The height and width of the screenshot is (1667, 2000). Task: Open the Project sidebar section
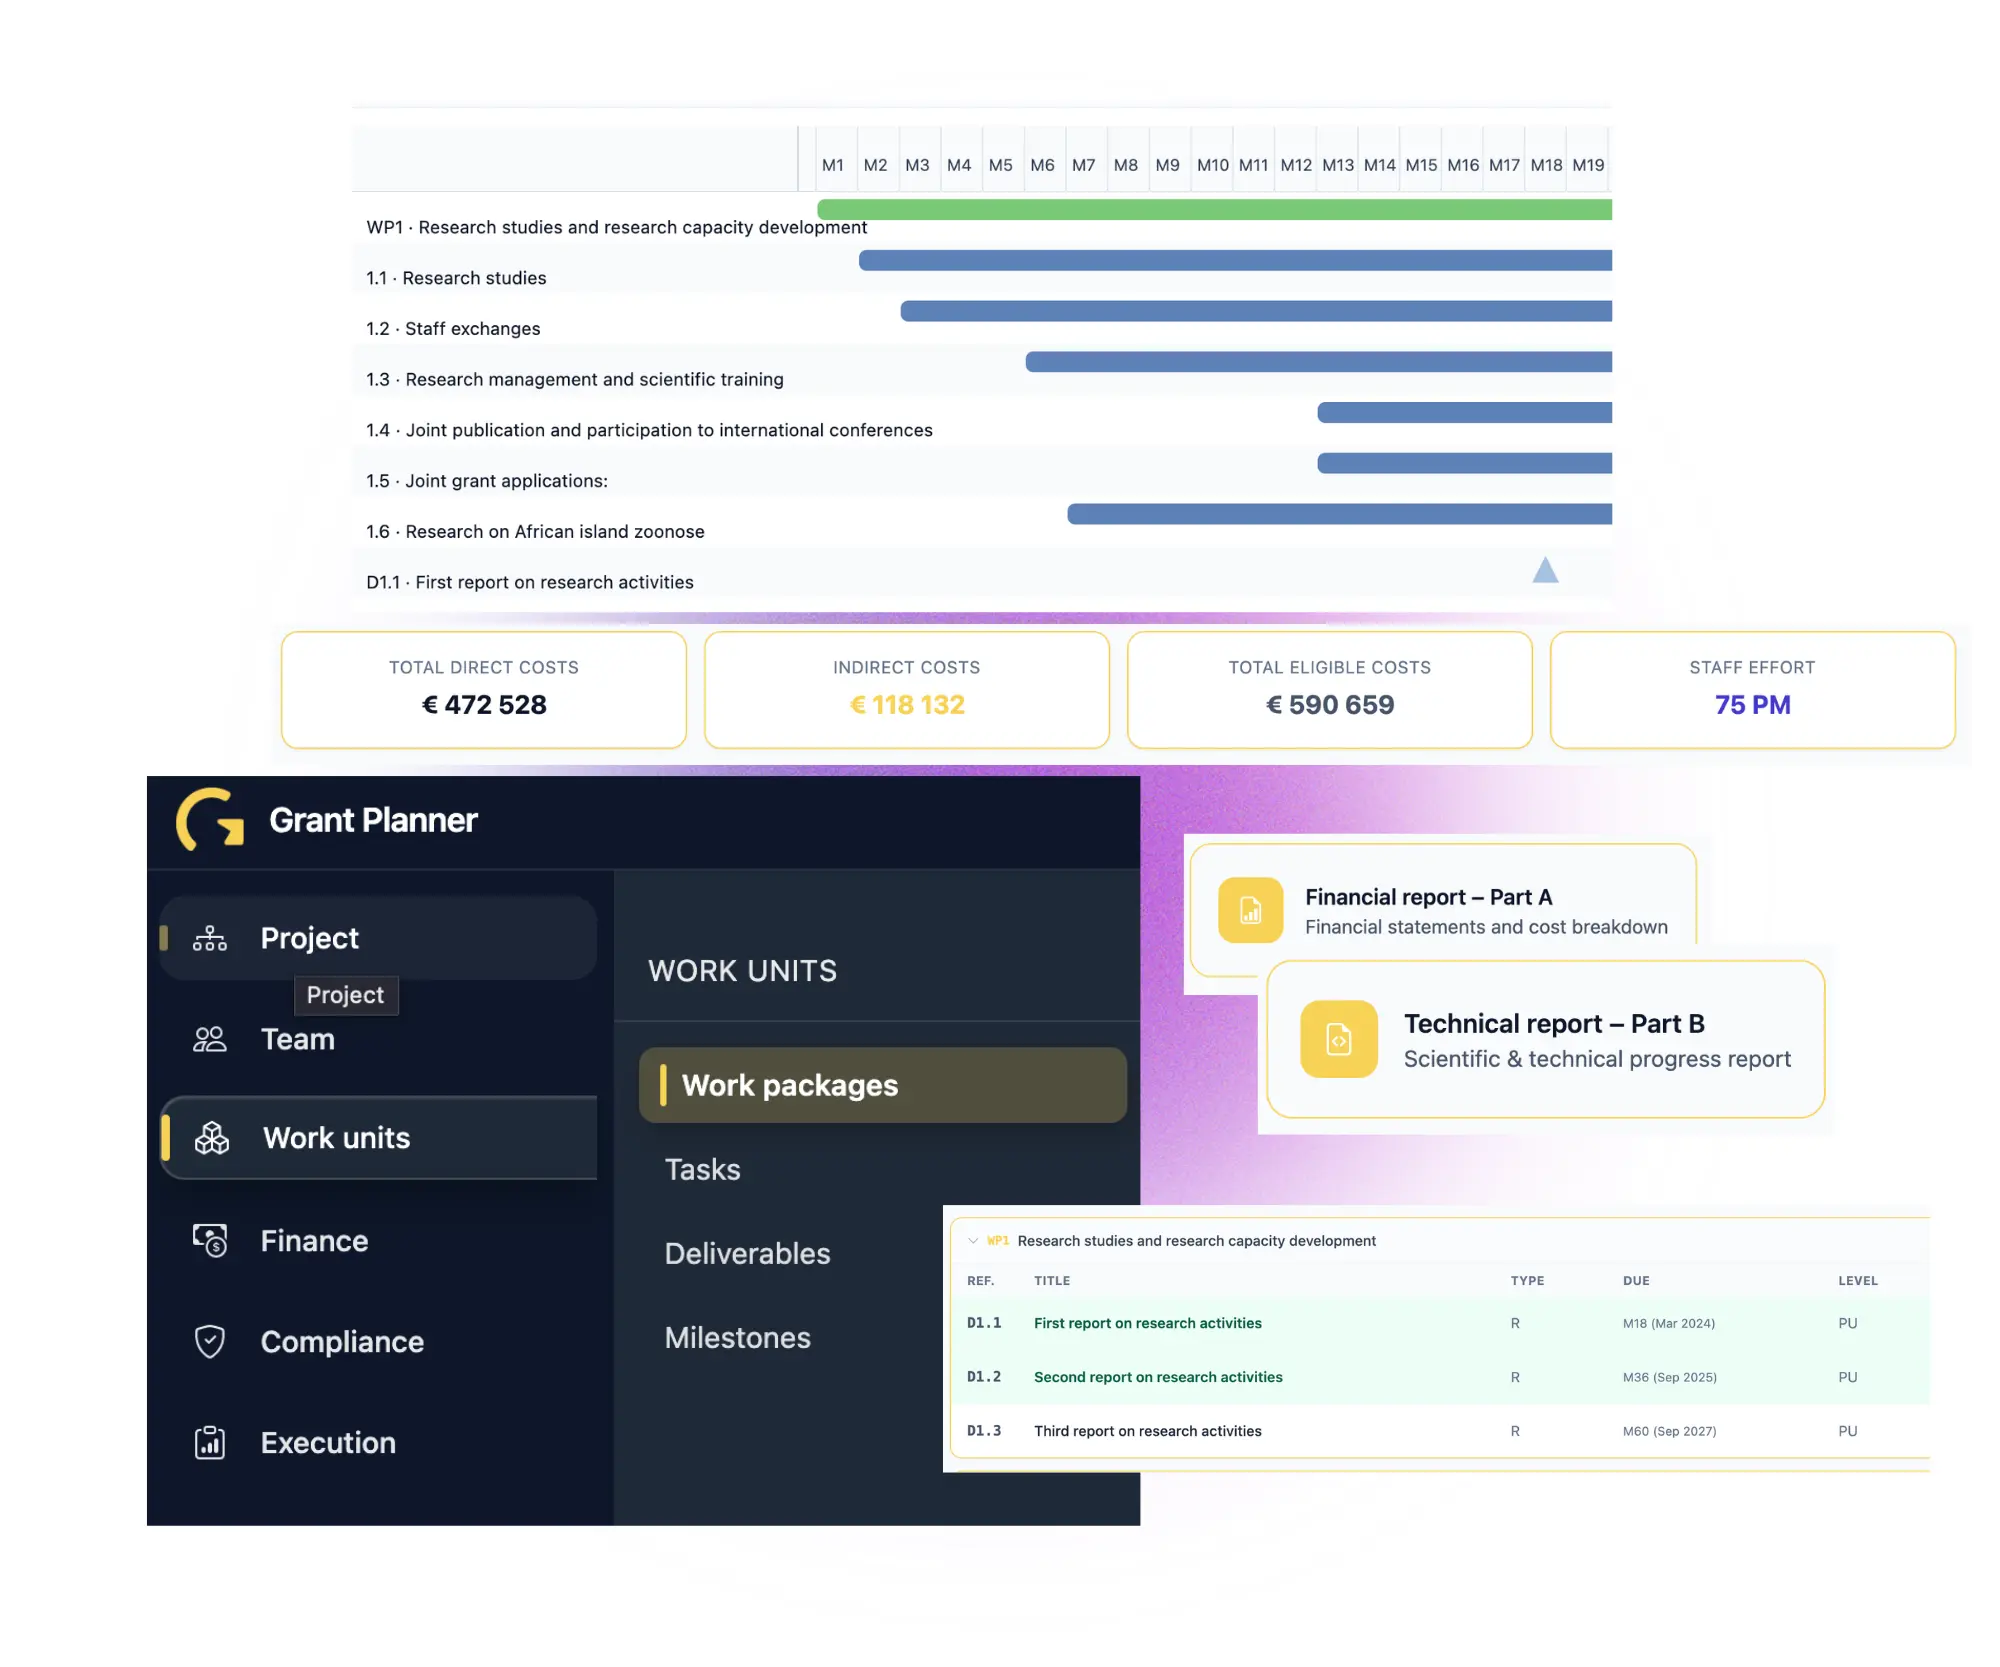coord(378,938)
